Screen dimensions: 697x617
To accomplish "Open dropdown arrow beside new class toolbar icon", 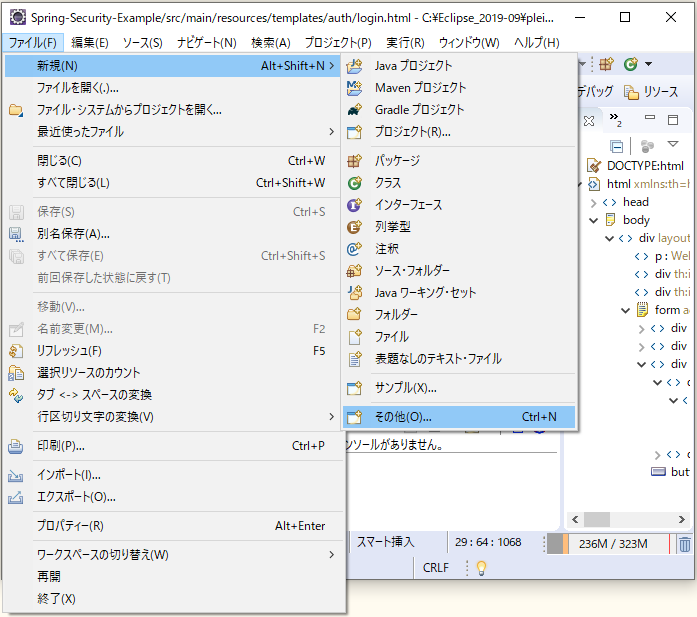I will (x=649, y=64).
